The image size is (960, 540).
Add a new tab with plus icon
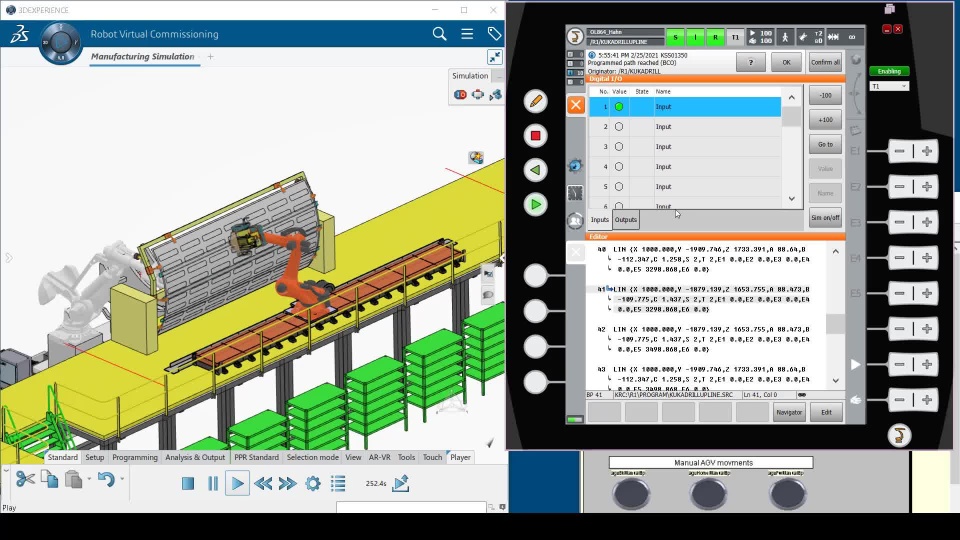[x=211, y=56]
